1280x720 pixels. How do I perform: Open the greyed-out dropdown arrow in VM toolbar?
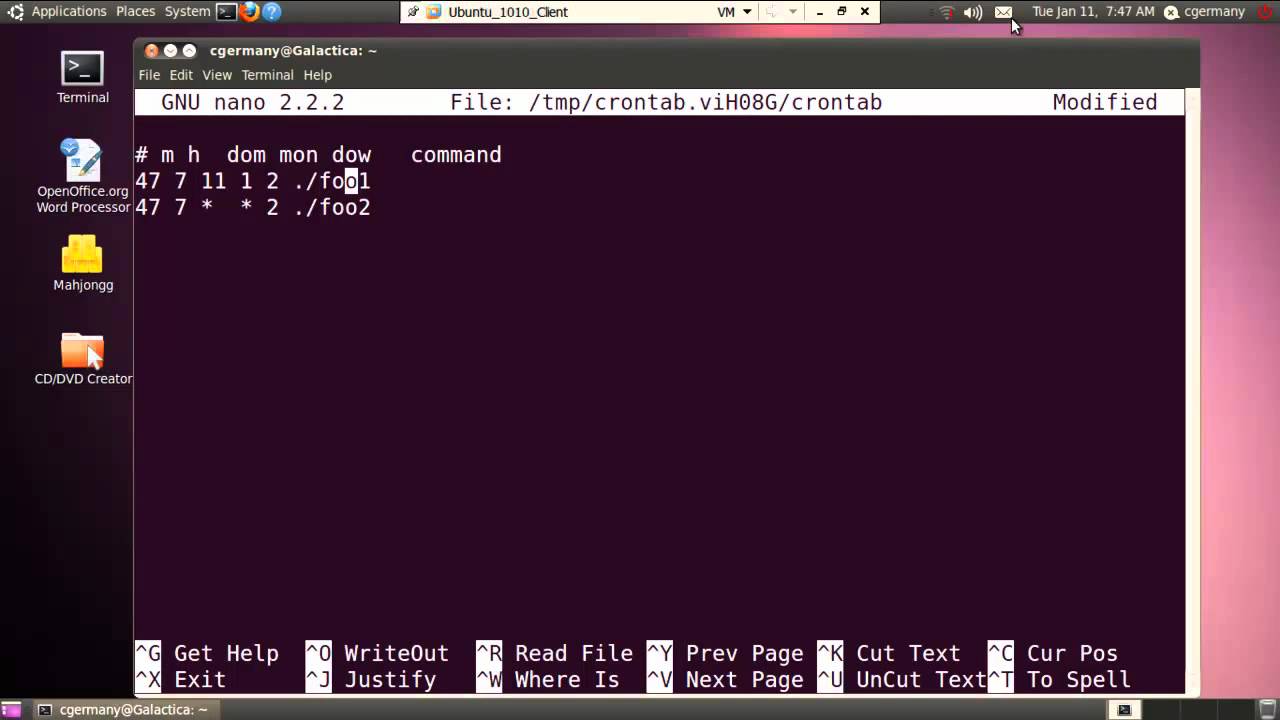pyautogui.click(x=793, y=12)
